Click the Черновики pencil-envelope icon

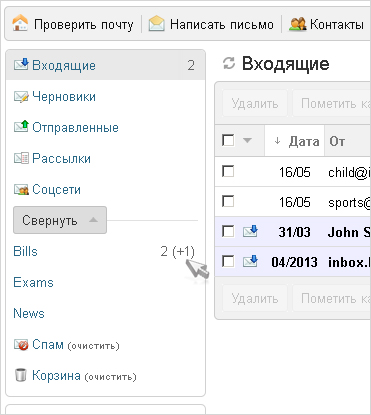pyautogui.click(x=21, y=96)
